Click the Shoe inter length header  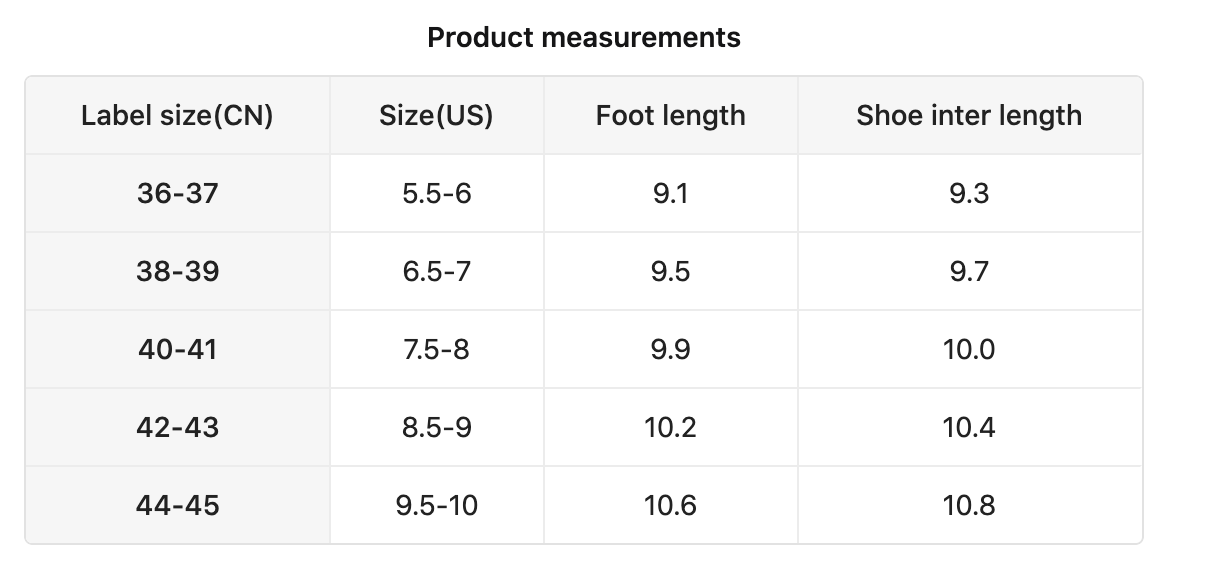969,116
